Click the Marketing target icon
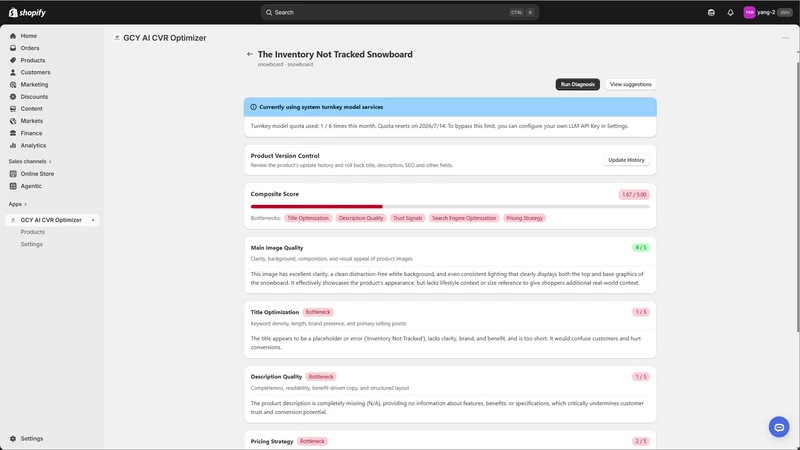 point(13,85)
